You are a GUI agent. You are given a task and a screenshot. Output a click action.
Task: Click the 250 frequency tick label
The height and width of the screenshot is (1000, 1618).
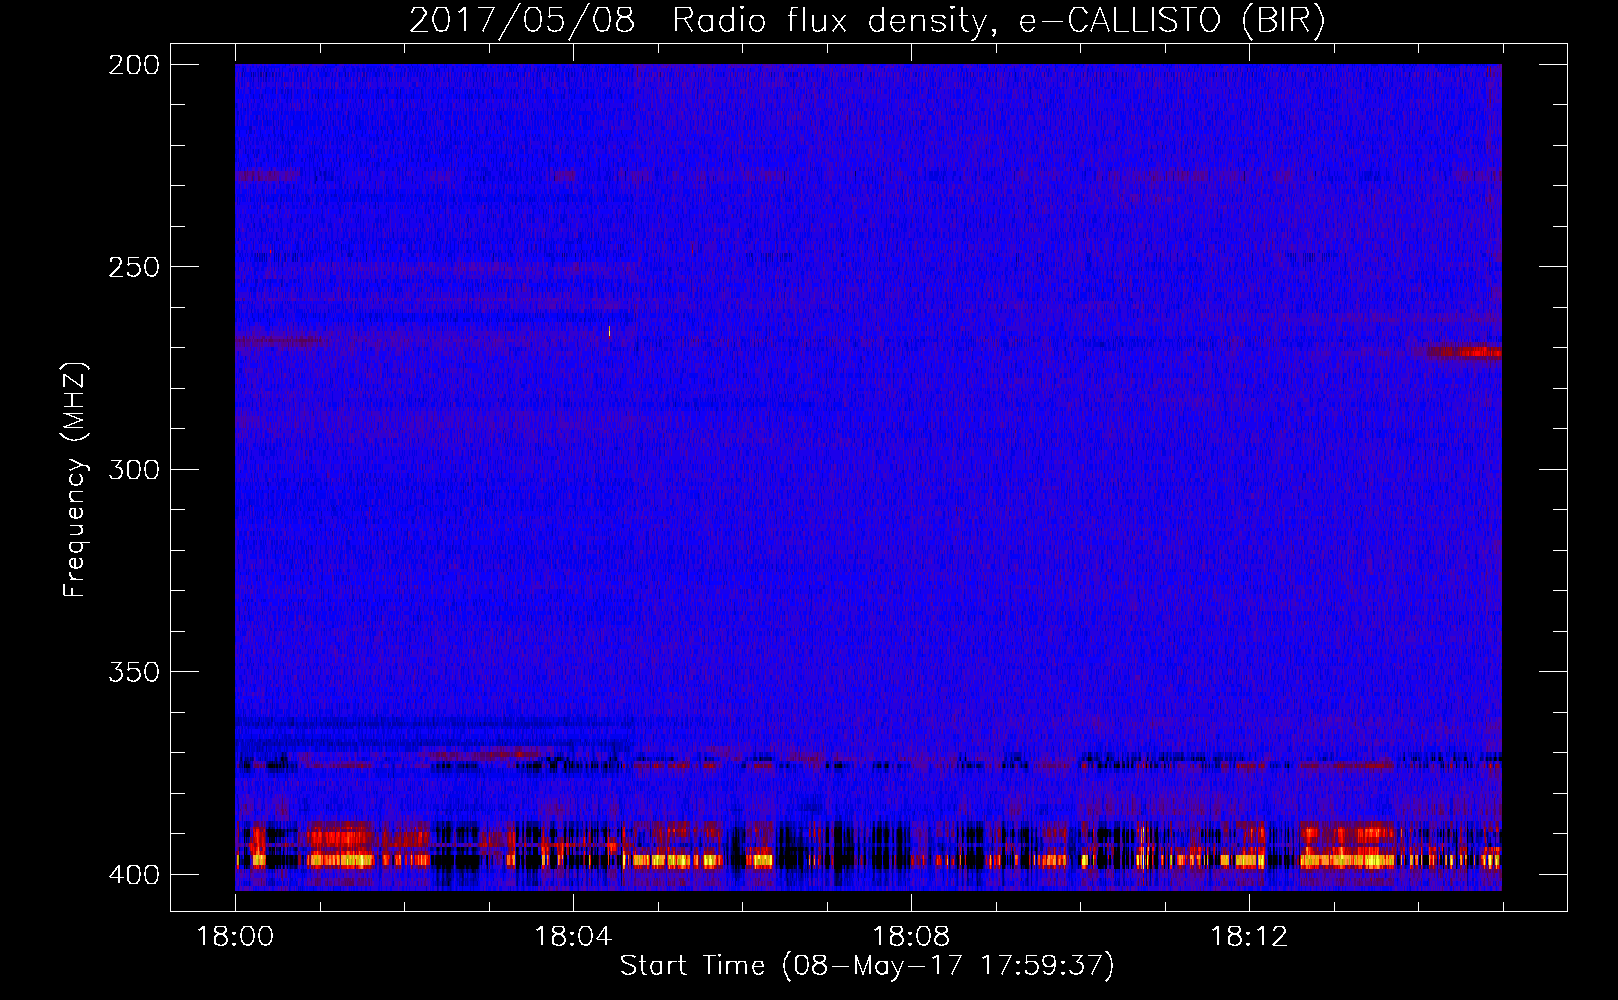134,267
